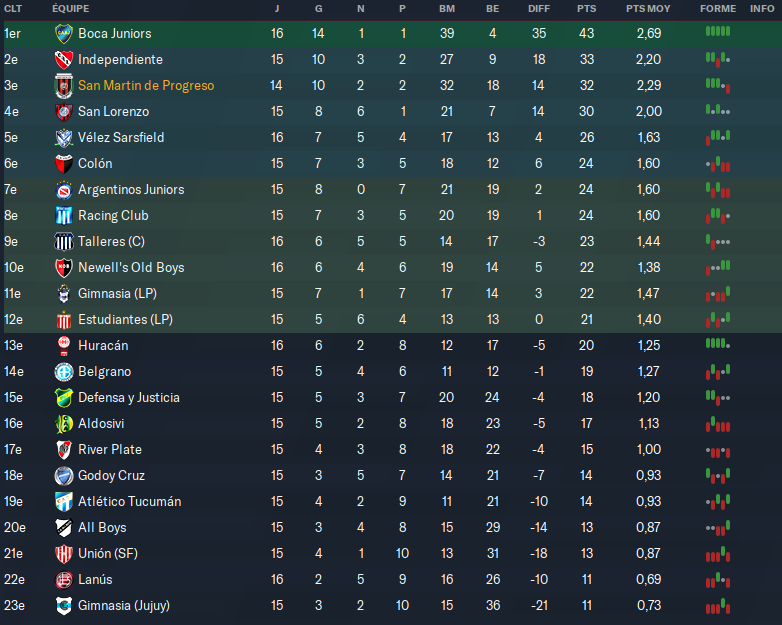The width and height of the screenshot is (782, 625).
Task: Click Gimnasia (Jujuy) form indicator bars
Action: pyautogui.click(x=717, y=604)
